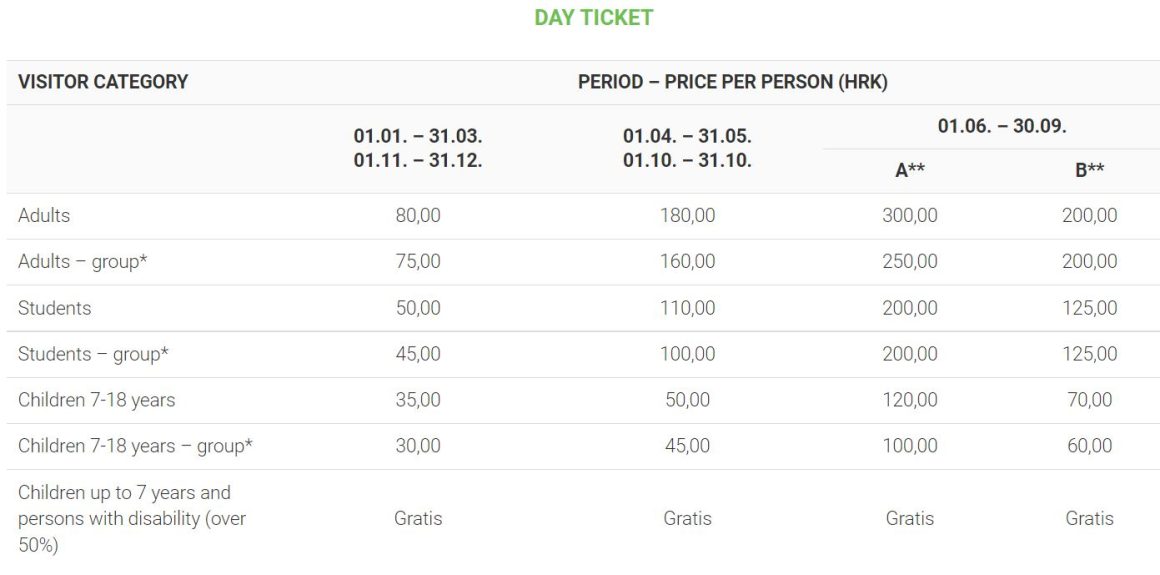Click the PERIOD – PRICE PER PERSON header
The height and width of the screenshot is (575, 1160).
[732, 82]
